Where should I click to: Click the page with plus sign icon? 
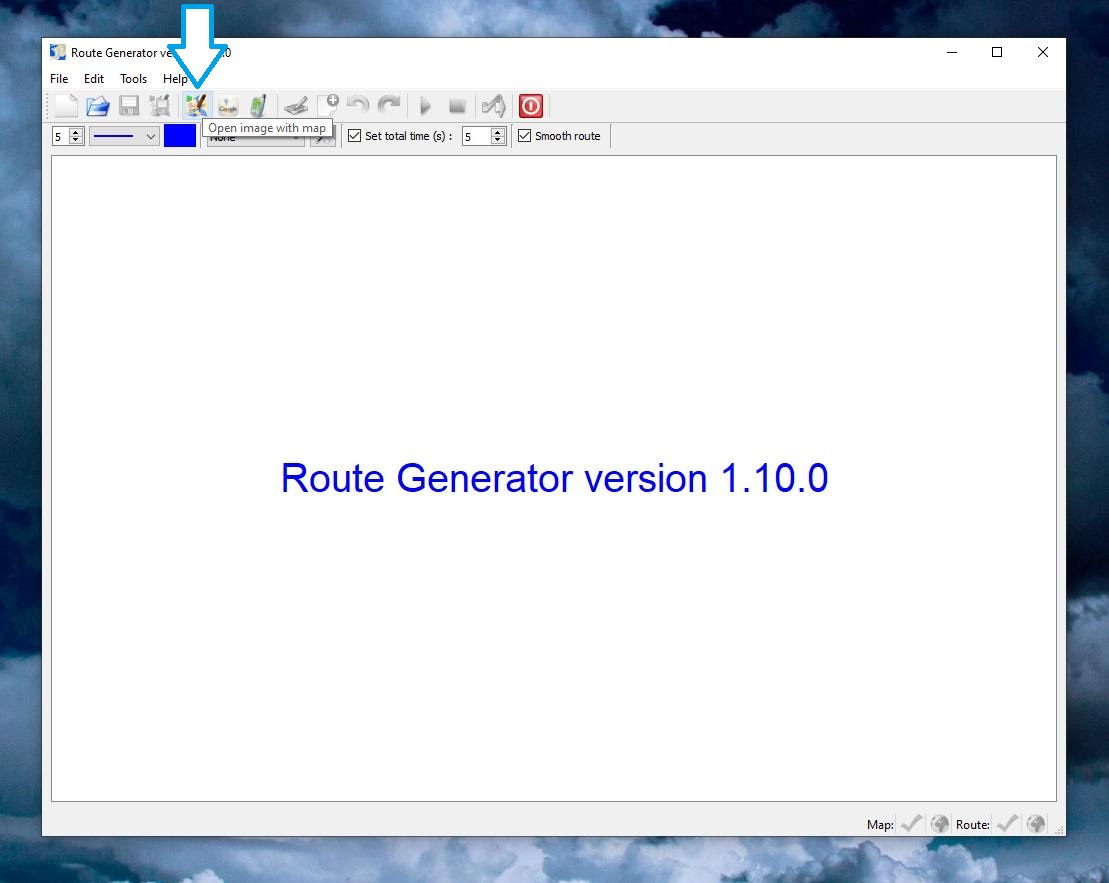(327, 106)
